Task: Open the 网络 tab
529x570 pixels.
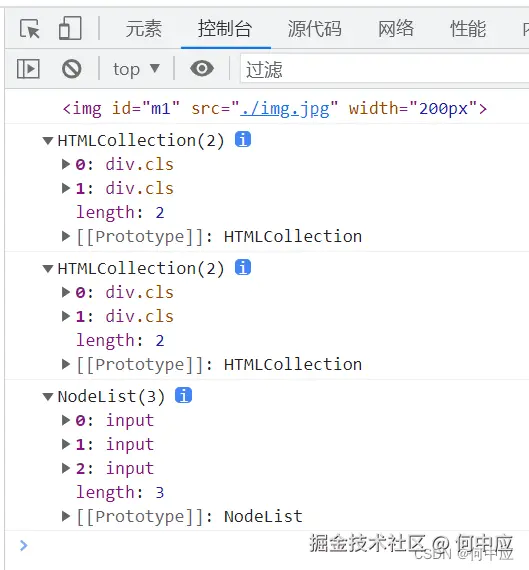Action: click(396, 29)
